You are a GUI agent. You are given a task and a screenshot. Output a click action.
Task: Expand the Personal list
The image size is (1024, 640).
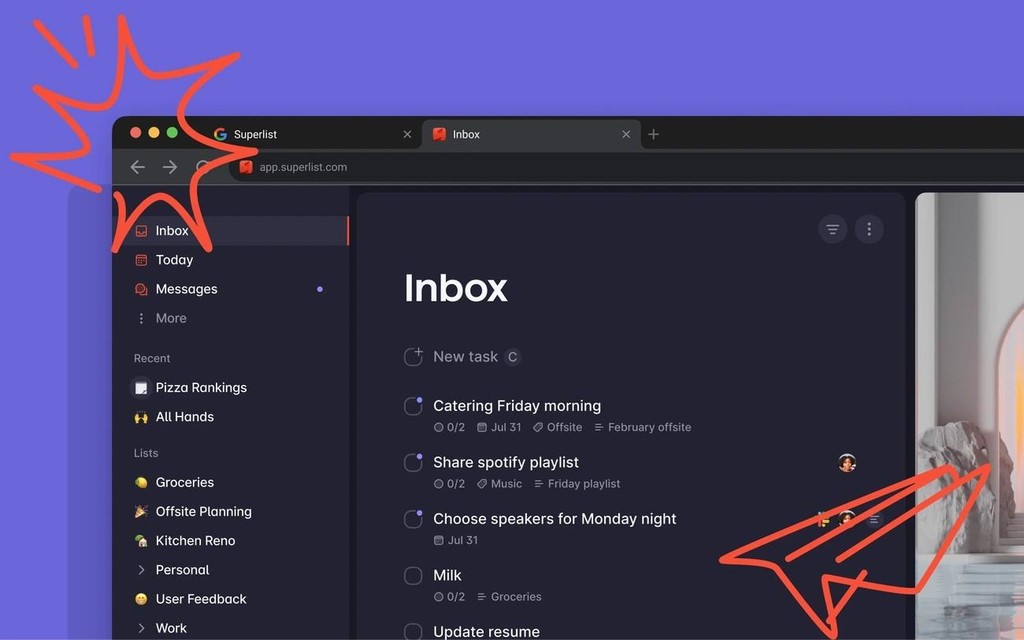[141, 569]
